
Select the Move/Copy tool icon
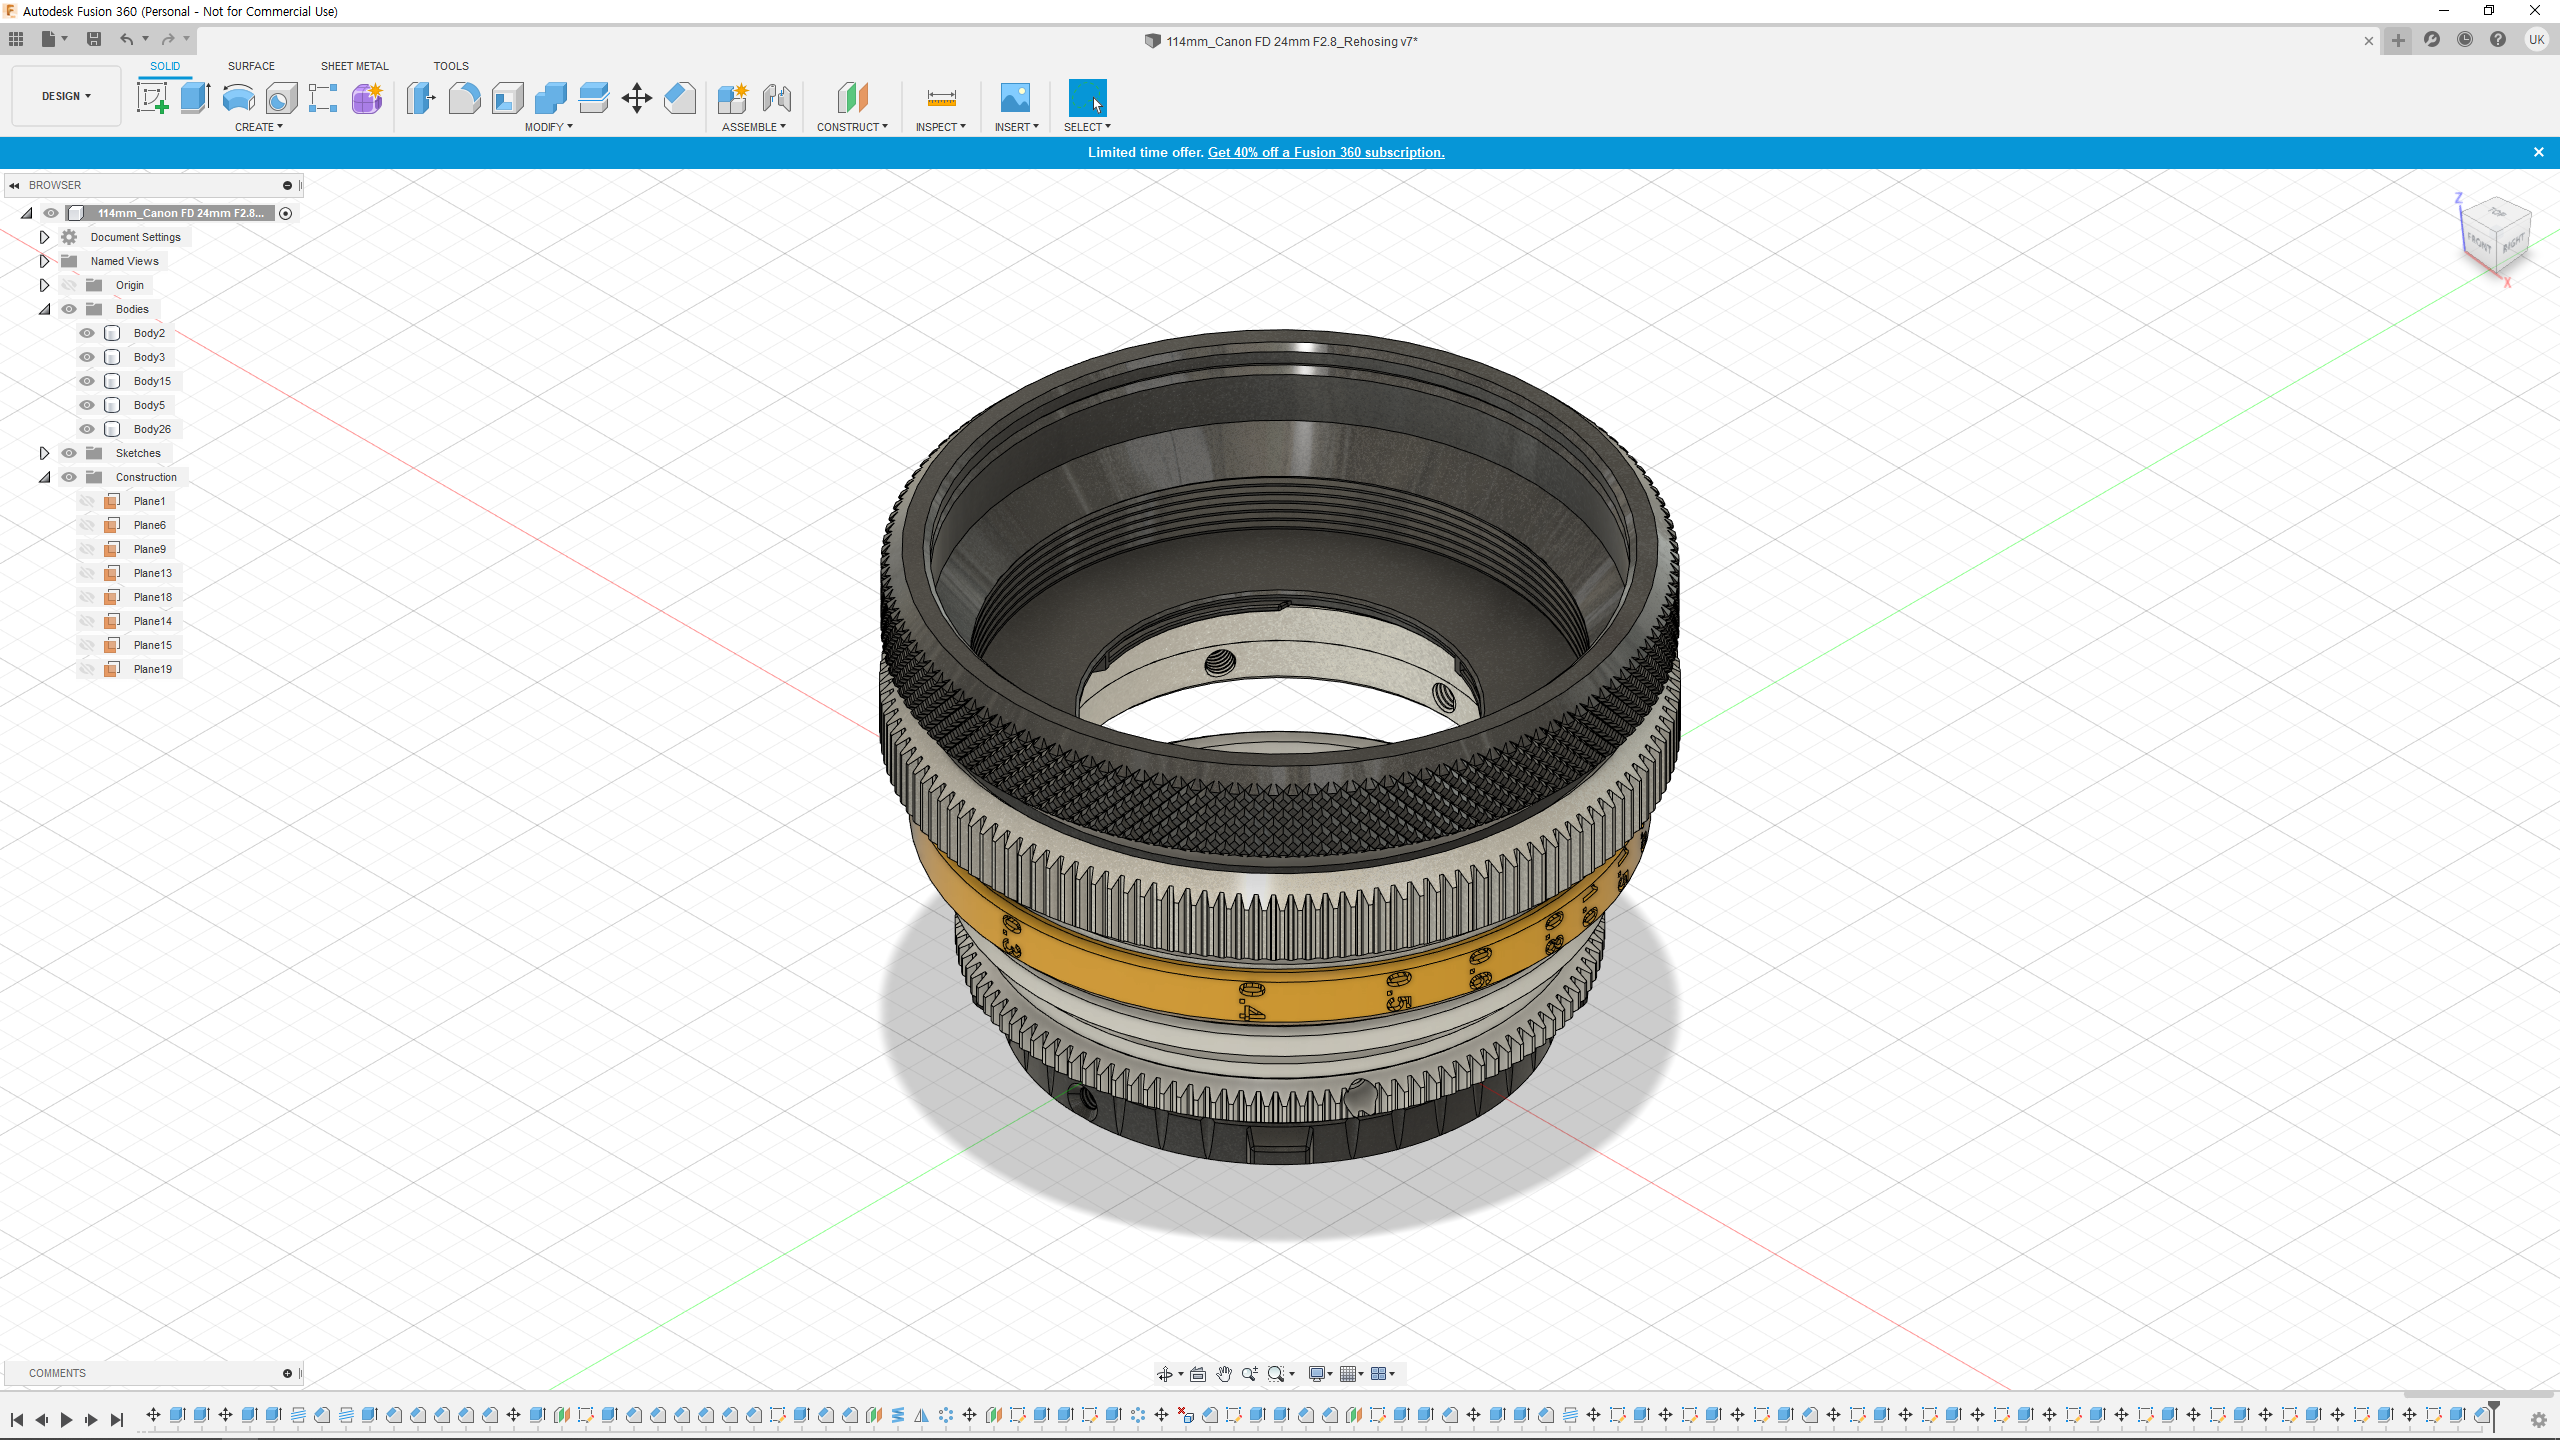636,98
